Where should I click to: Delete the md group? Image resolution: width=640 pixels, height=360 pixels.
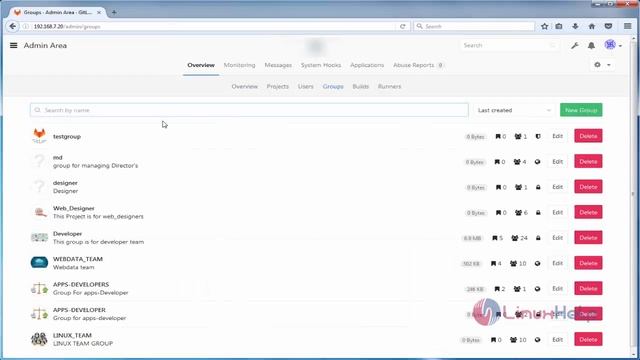point(588,162)
